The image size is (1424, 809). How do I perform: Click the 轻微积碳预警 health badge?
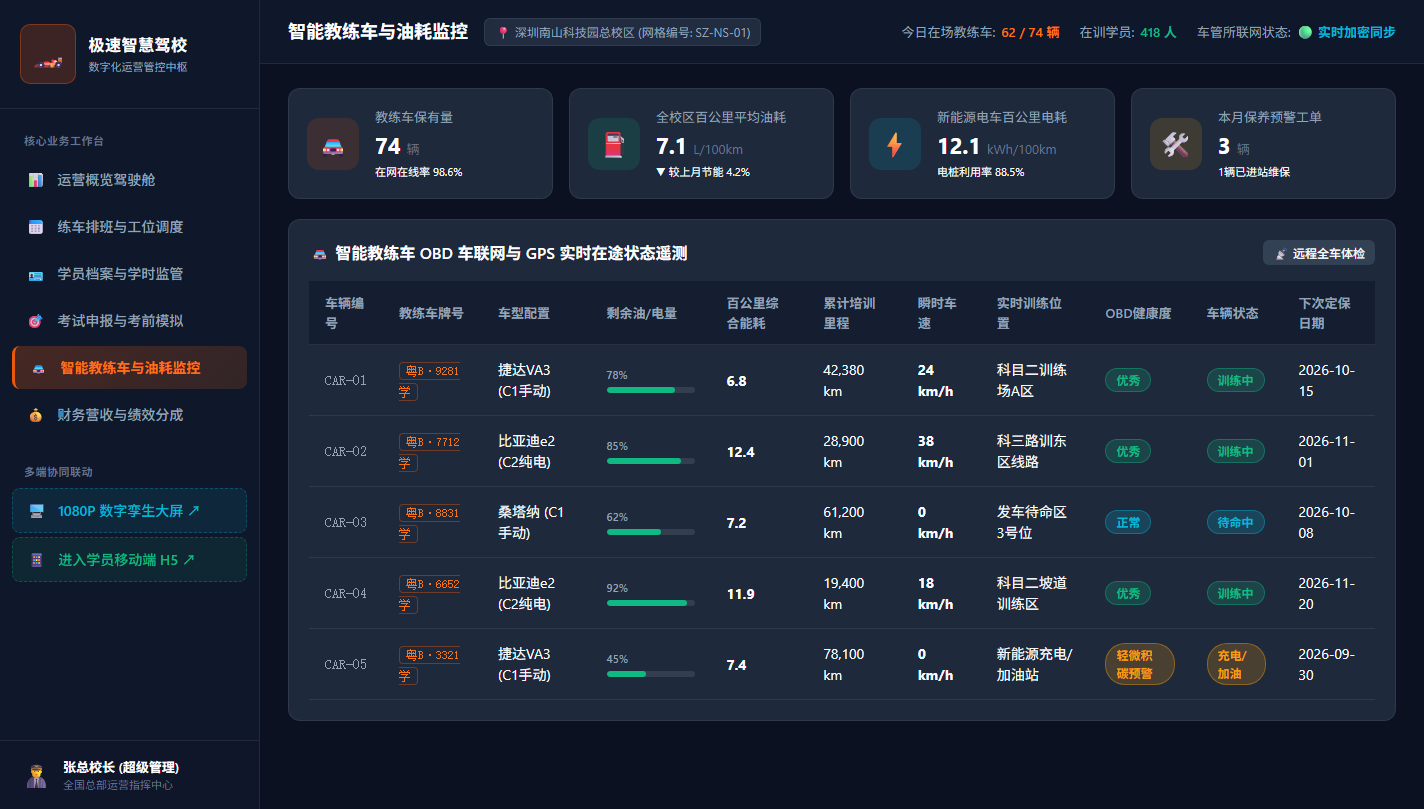pyautogui.click(x=1140, y=664)
